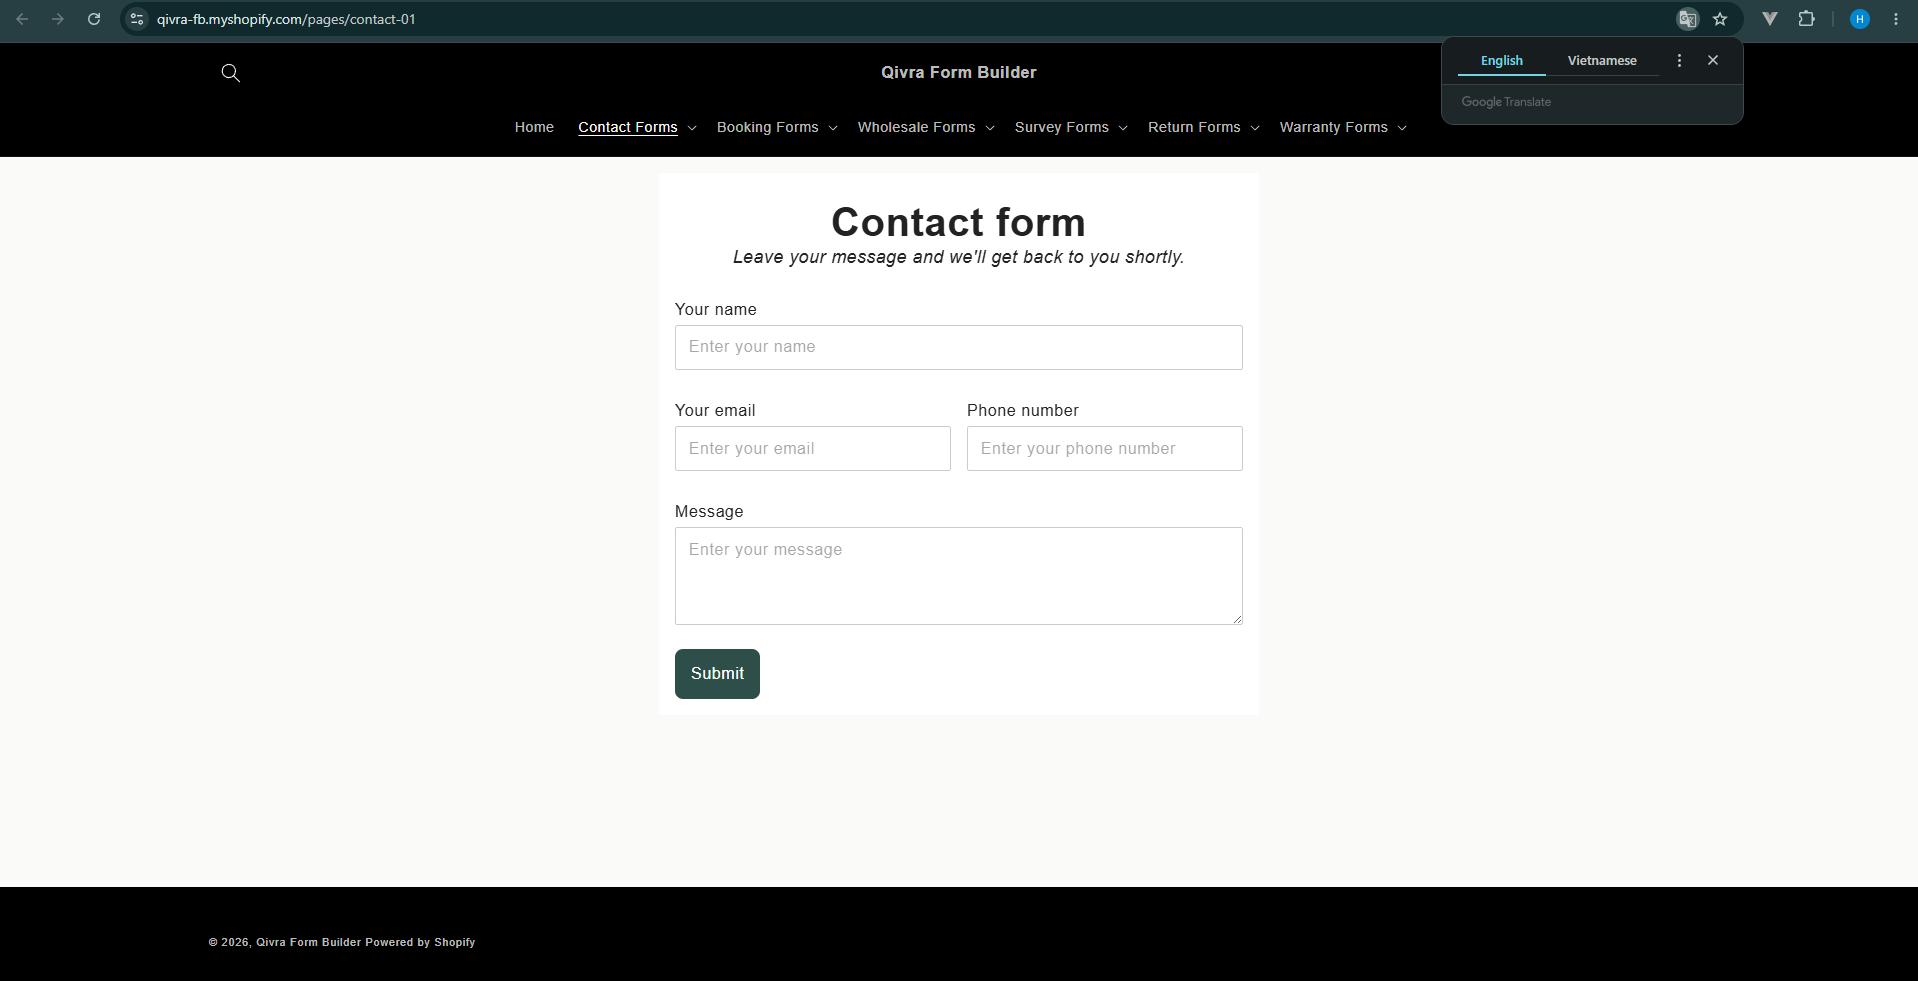Click the Google Translate branding text

(x=1506, y=102)
